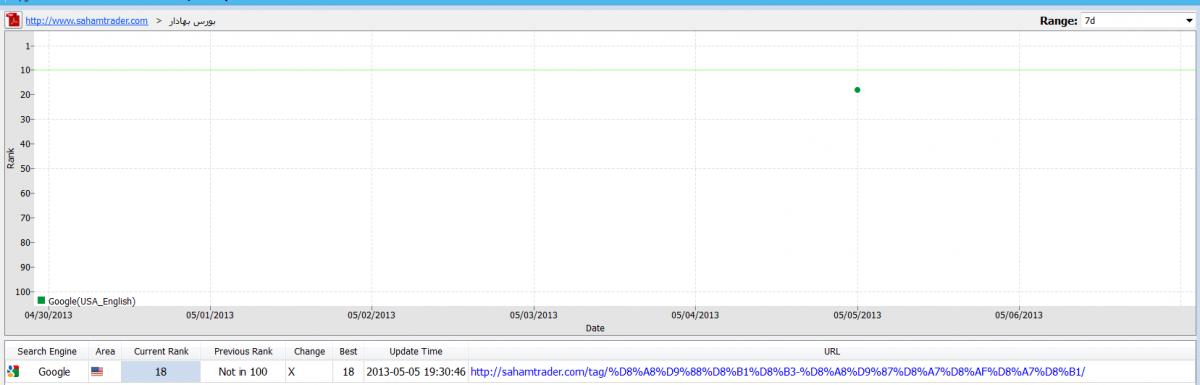Open the sahamtrader.com/tag URL in table row
Screen dimensions: 1200x385
coord(777,371)
